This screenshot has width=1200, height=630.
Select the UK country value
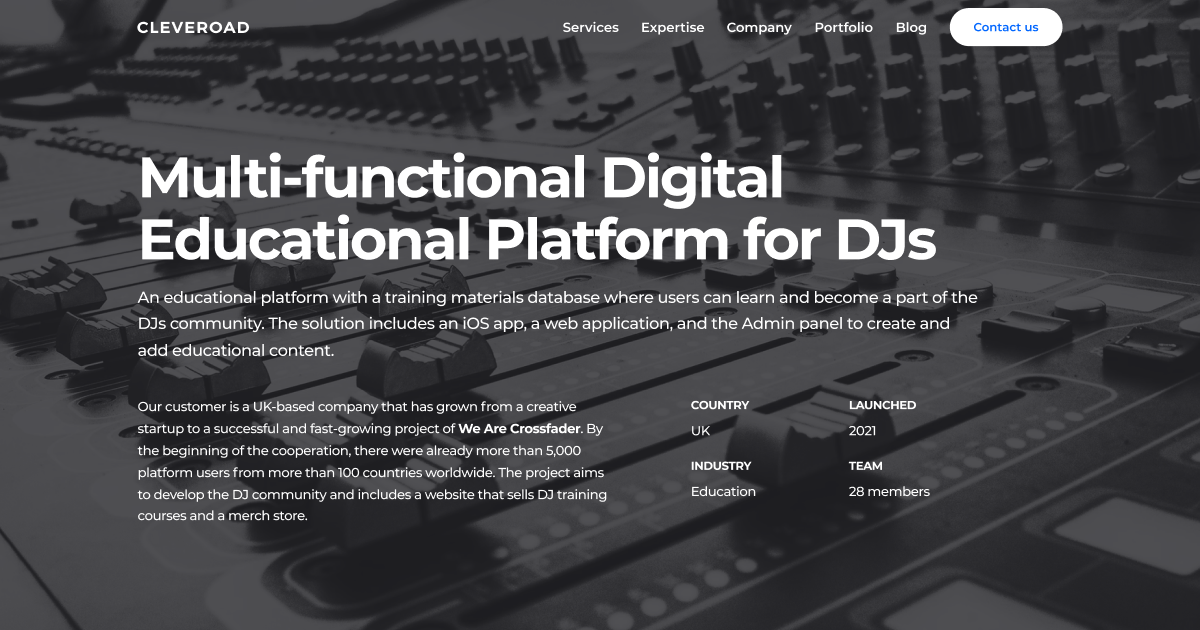point(700,431)
